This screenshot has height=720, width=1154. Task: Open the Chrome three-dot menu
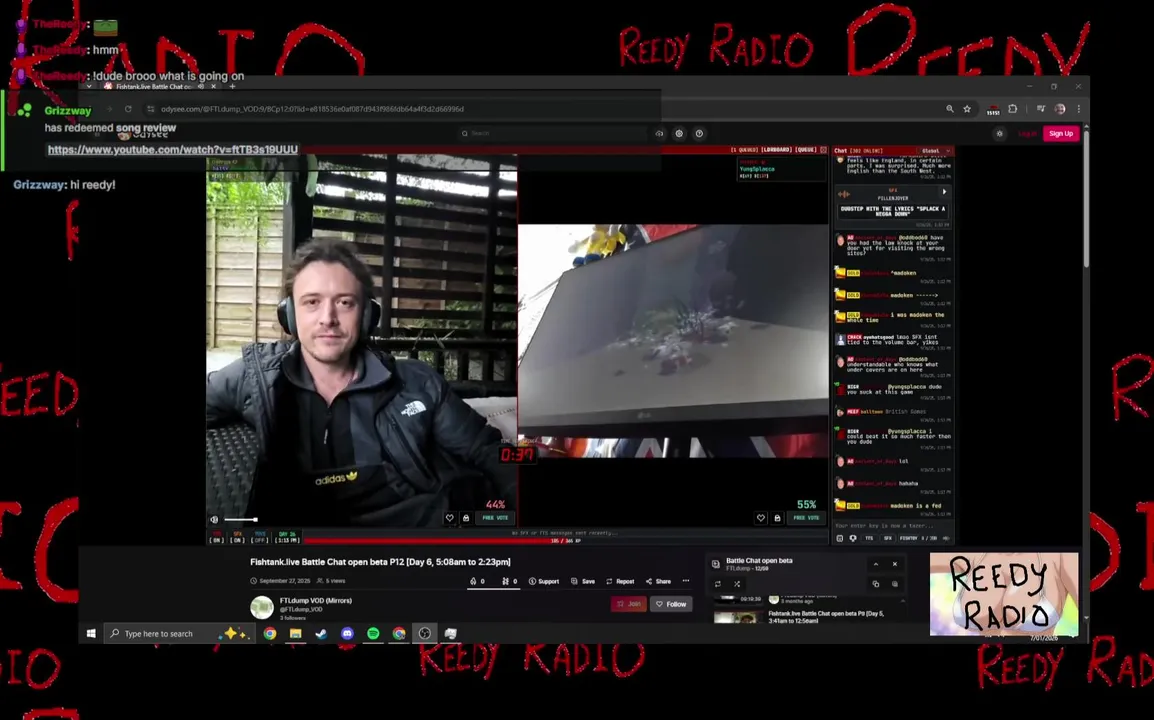pos(1078,109)
